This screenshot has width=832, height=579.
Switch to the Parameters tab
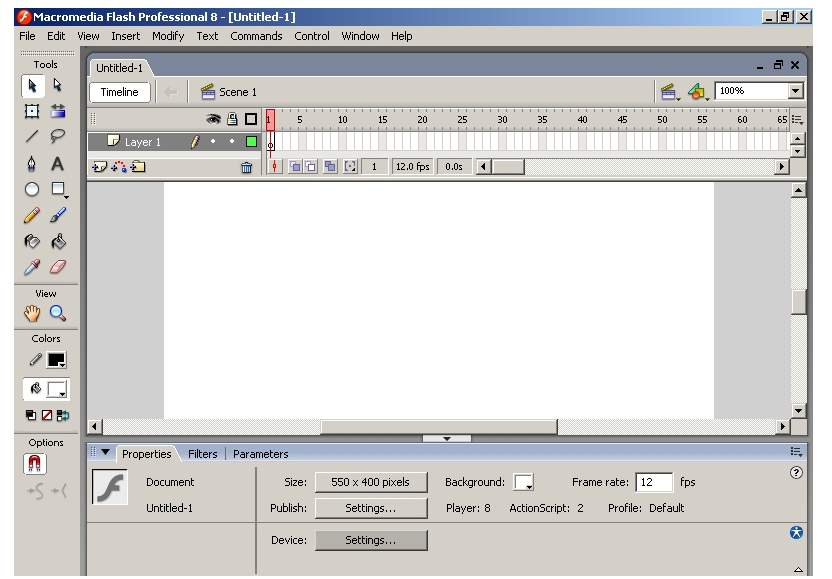point(261,454)
